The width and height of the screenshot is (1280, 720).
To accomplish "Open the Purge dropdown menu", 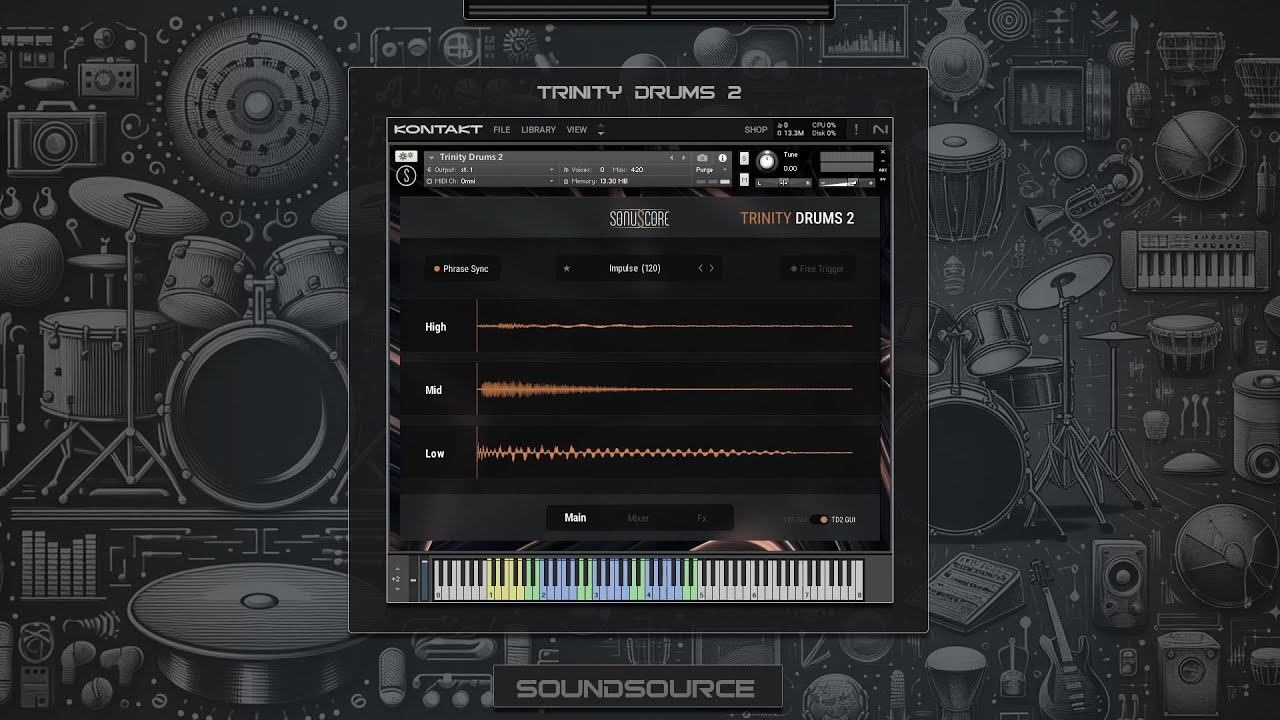I will pos(710,170).
